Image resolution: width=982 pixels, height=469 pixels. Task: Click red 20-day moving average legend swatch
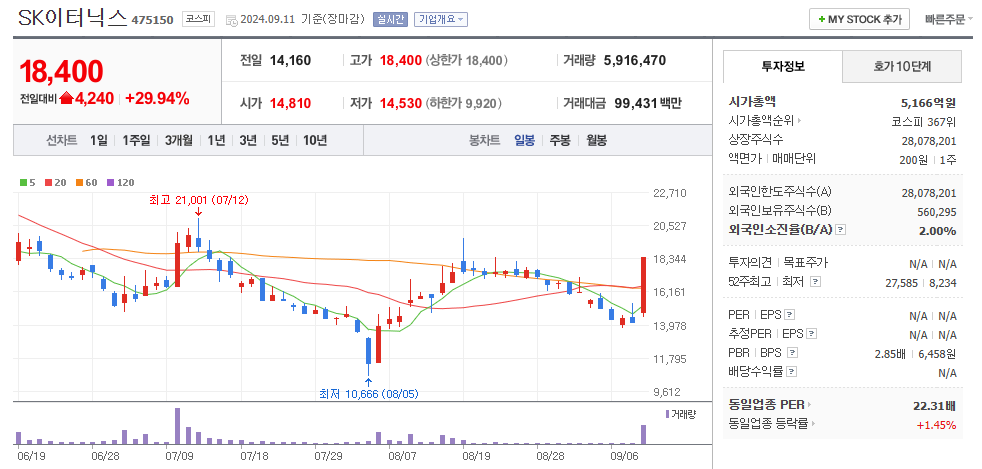pos(48,183)
